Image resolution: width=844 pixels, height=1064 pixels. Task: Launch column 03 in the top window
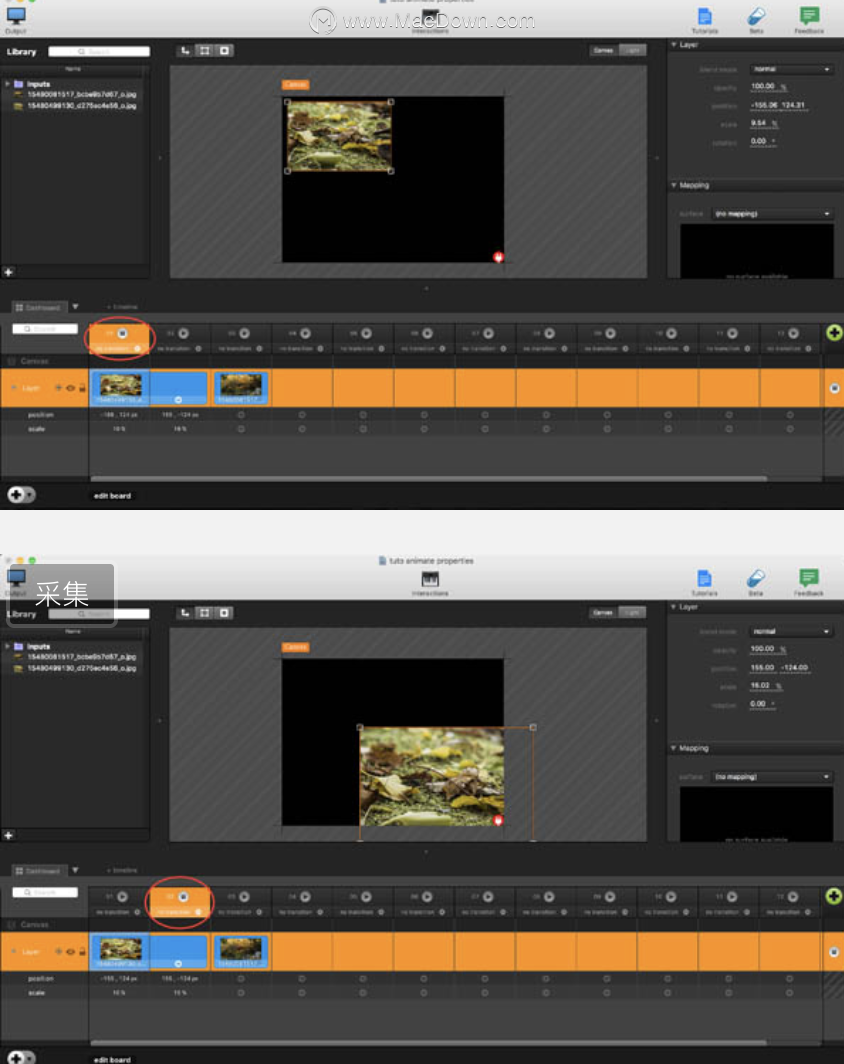pyautogui.click(x=244, y=333)
